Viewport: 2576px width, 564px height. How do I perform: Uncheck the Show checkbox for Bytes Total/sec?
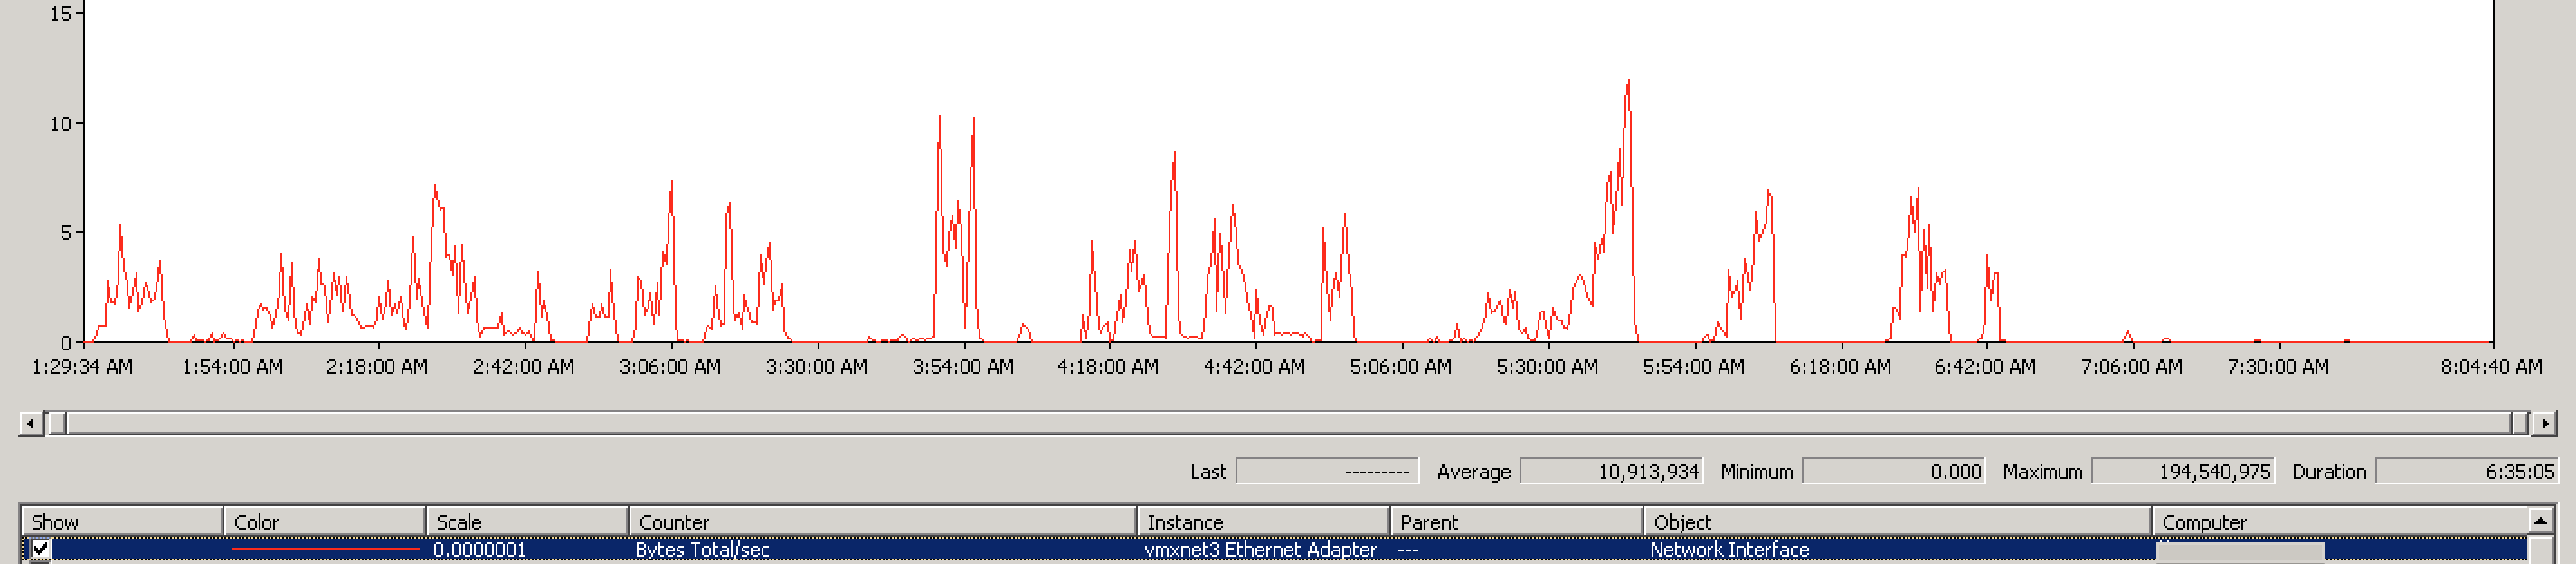click(x=40, y=549)
